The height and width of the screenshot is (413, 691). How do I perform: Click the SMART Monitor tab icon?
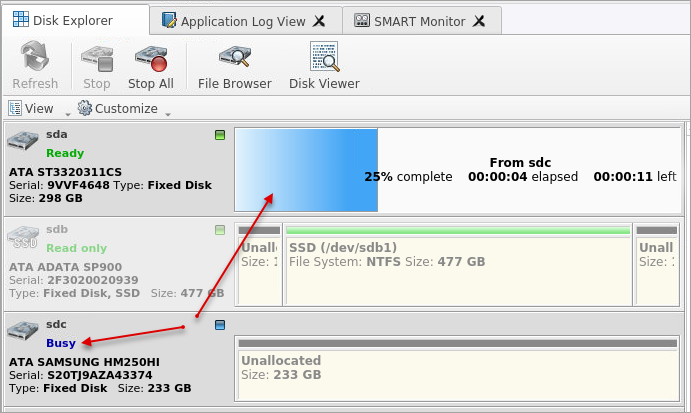362,20
